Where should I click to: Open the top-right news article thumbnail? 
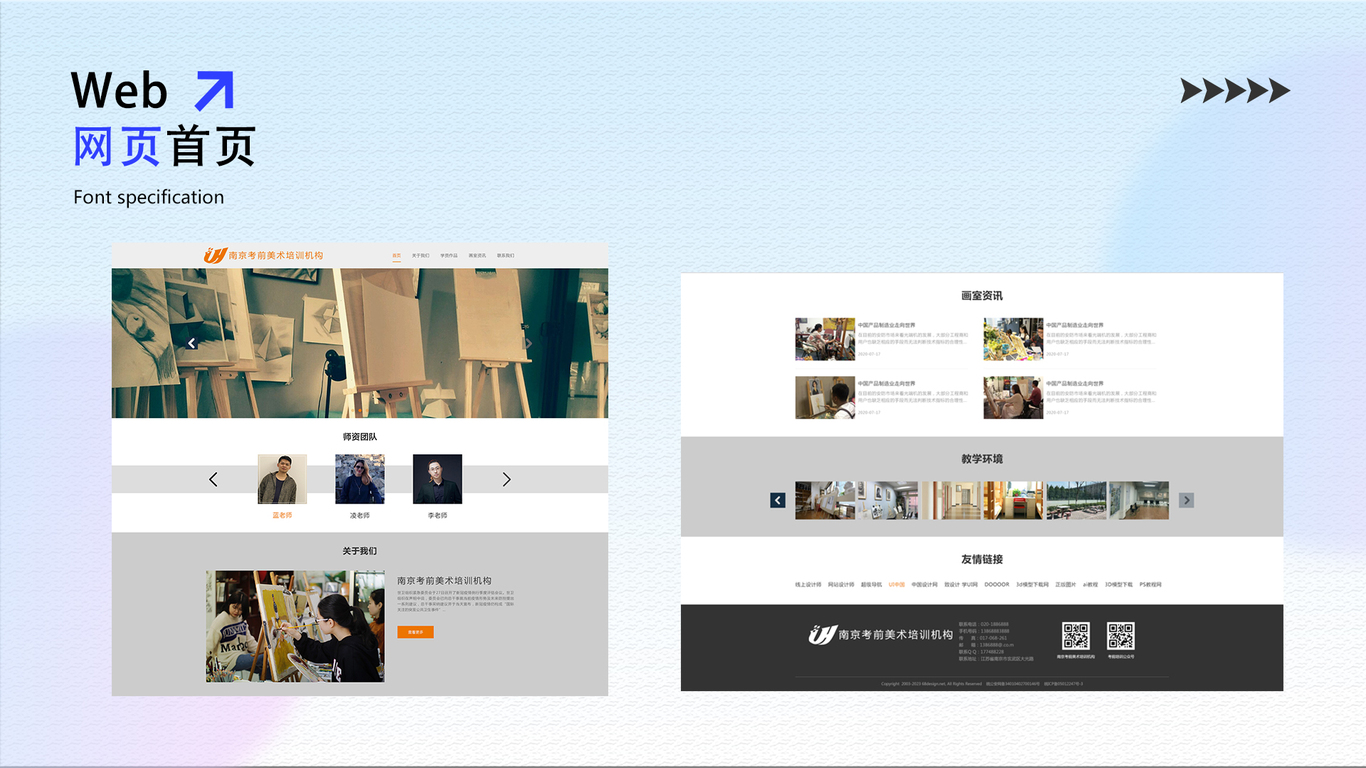(1013, 339)
